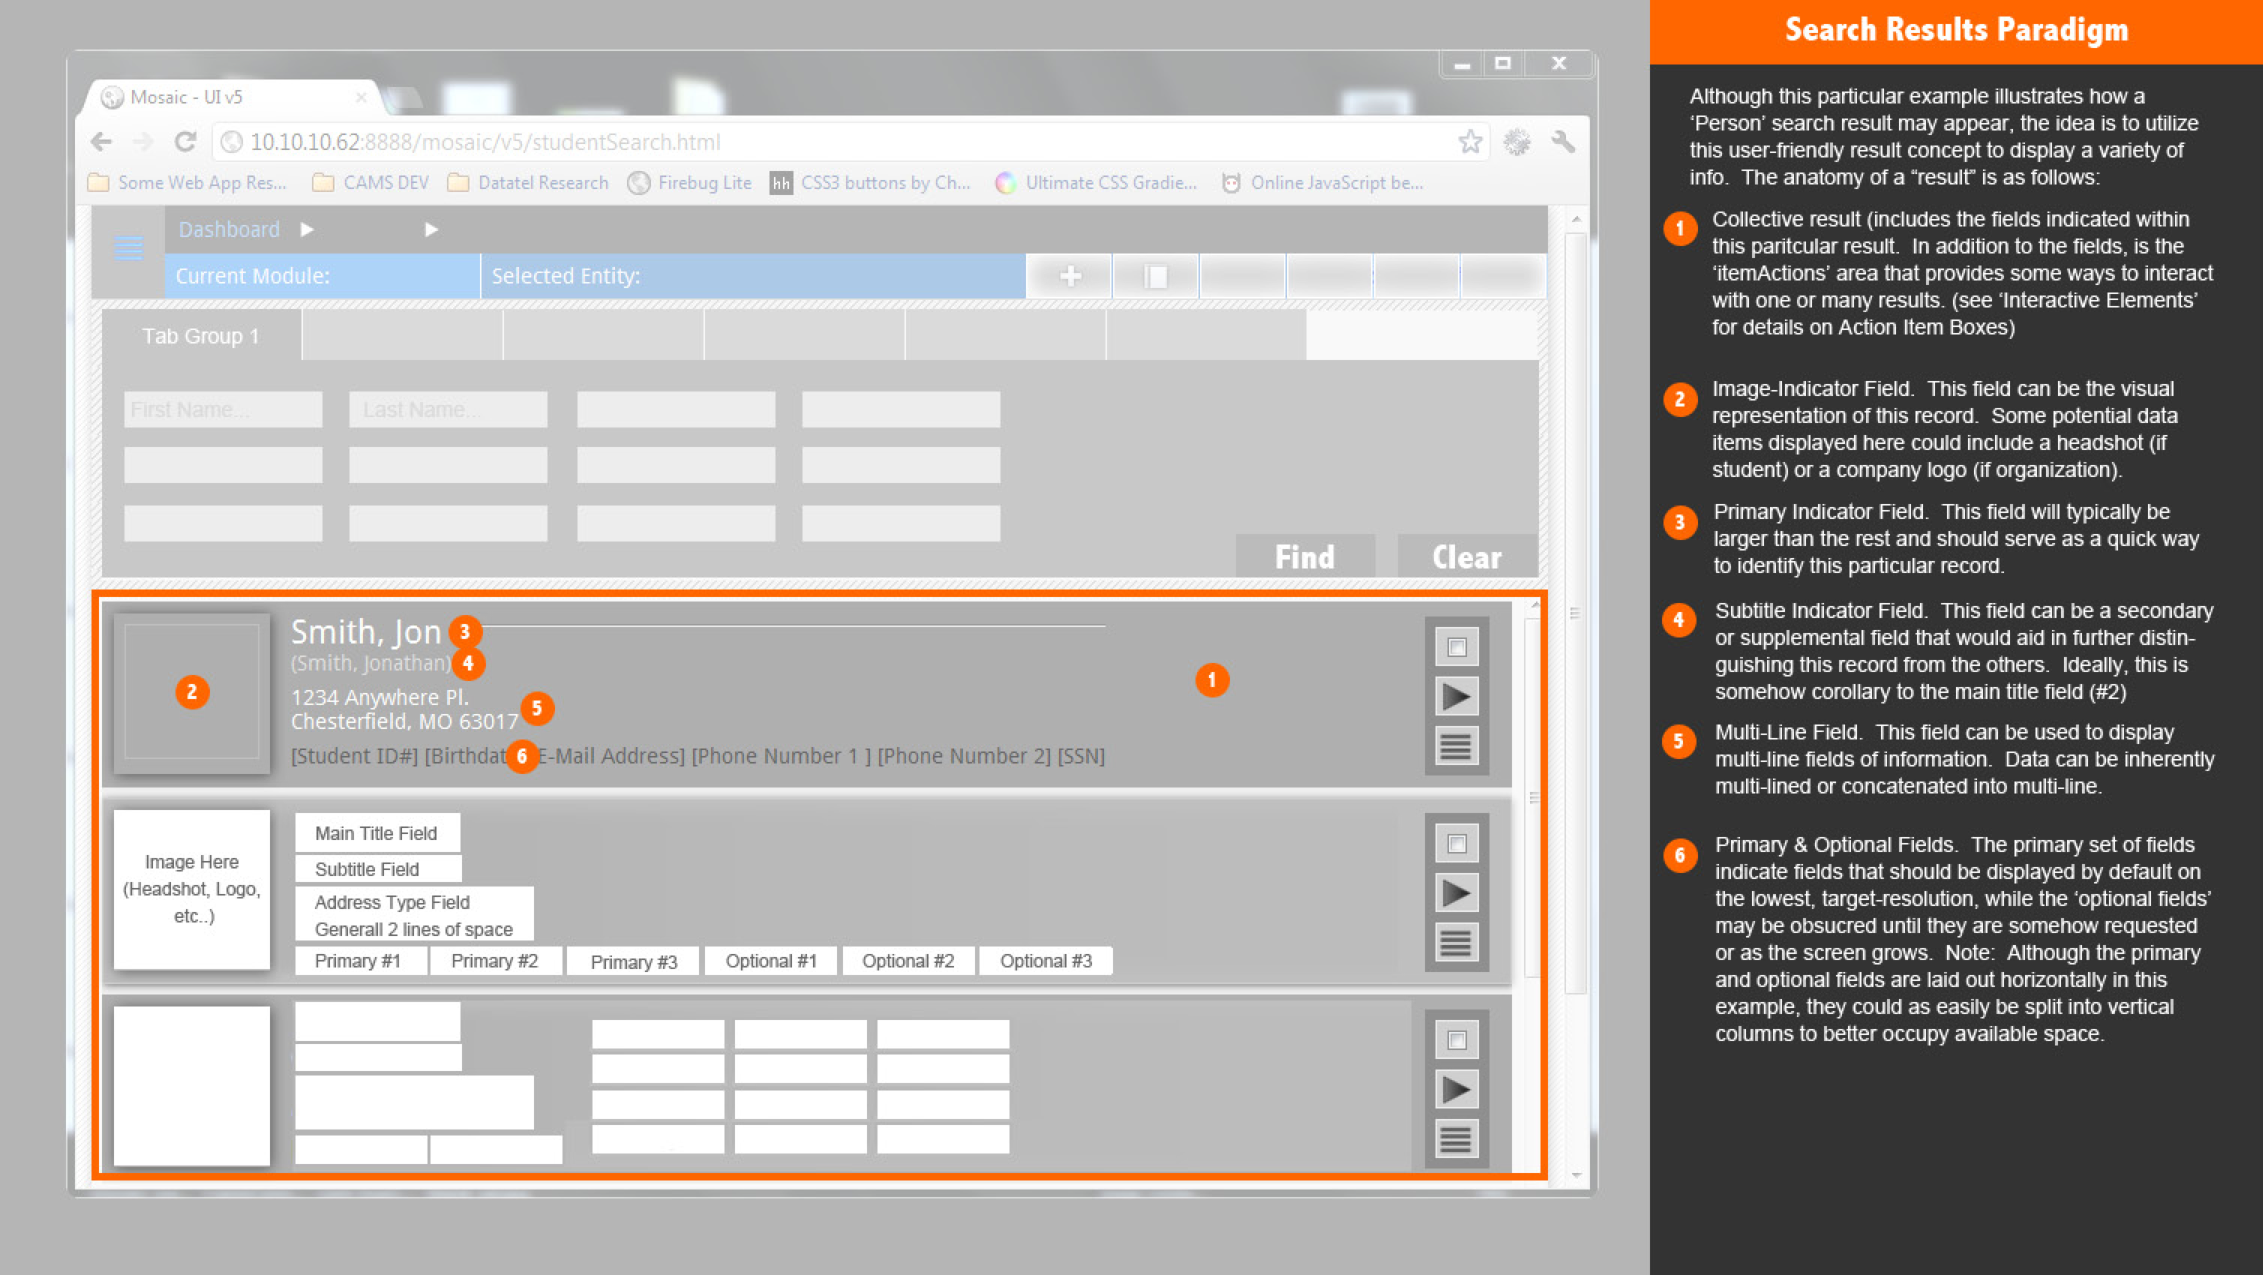Screen dimensions: 2263x1275
Task: Check the Main Title Field result checkbox
Action: pyautogui.click(x=1456, y=844)
